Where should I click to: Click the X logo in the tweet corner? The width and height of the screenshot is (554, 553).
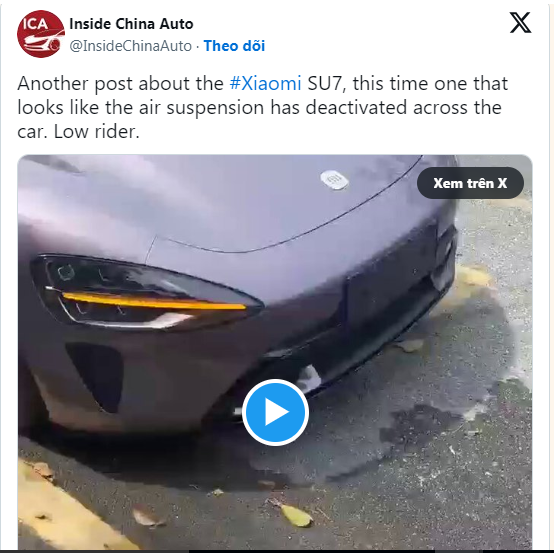click(520, 23)
